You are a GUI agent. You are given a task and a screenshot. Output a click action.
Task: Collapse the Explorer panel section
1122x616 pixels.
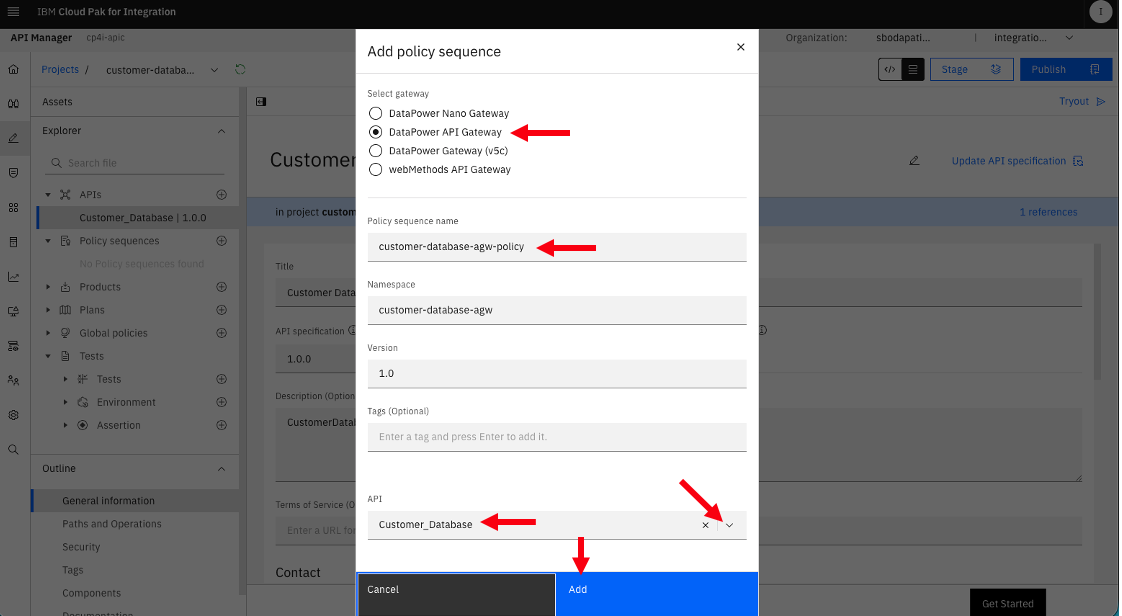(221, 131)
